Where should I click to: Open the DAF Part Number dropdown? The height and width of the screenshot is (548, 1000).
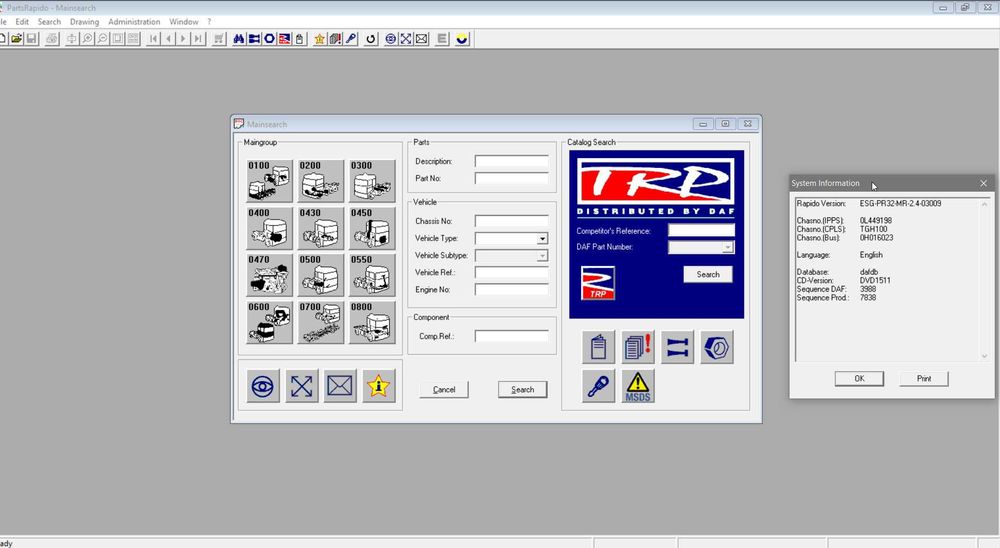pos(728,248)
